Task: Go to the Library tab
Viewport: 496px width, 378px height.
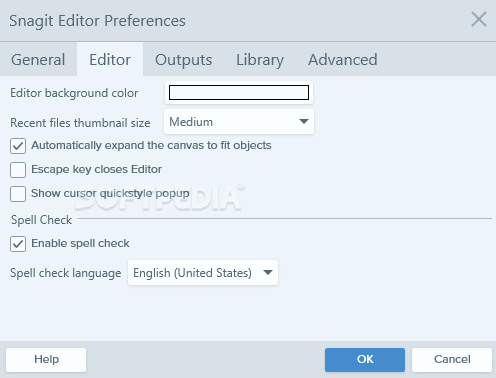Action: [260, 60]
